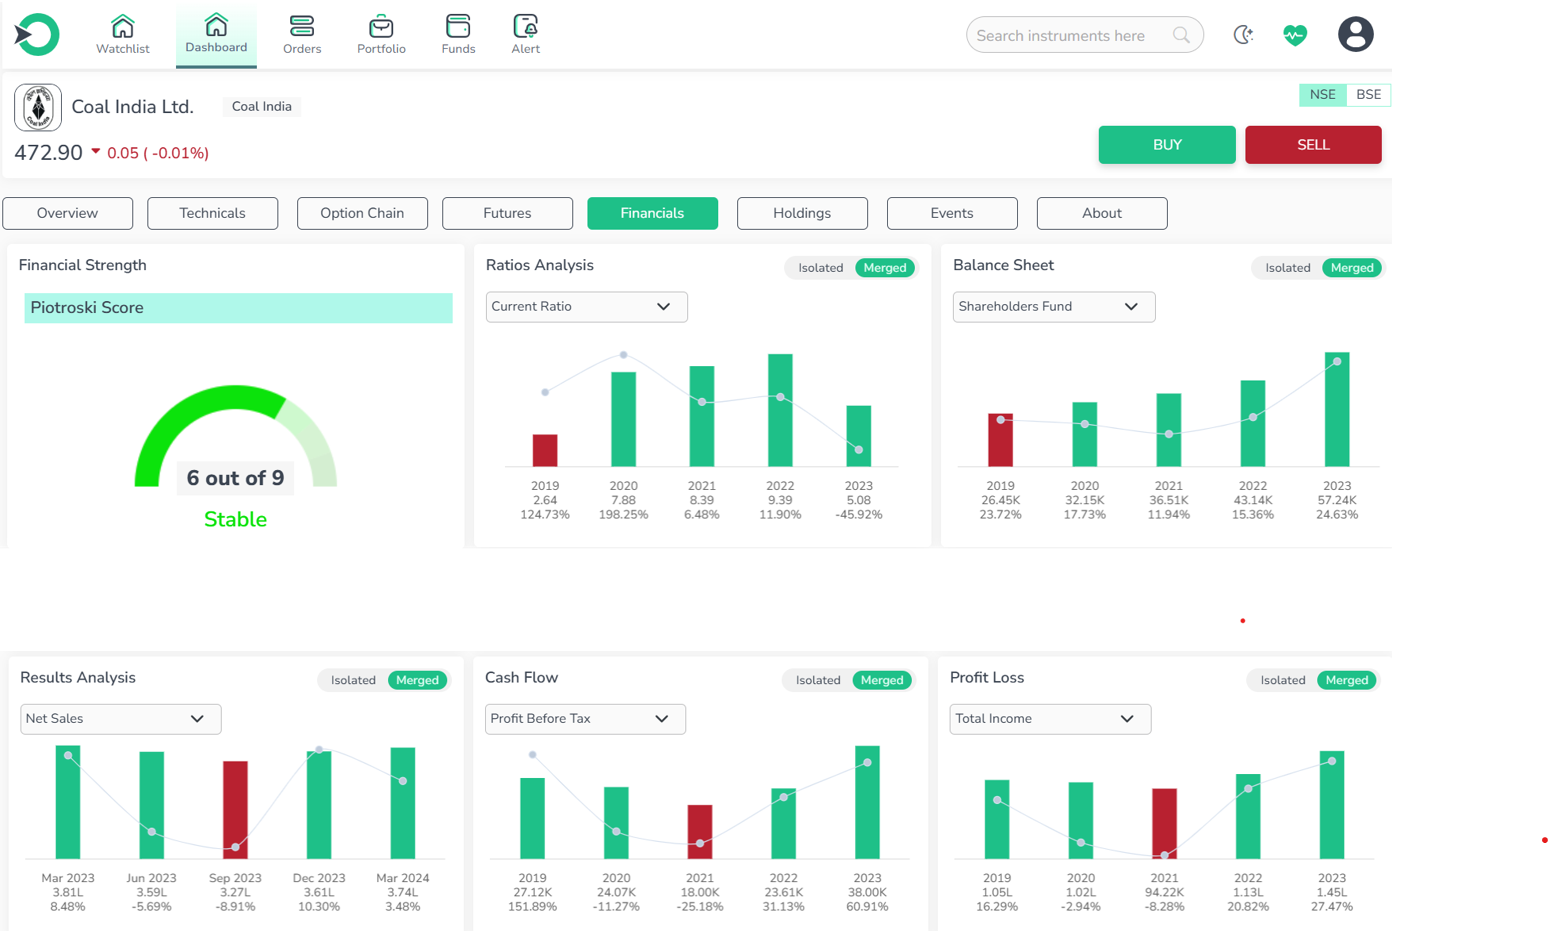
Task: Go to the Technicals tab
Action: click(212, 213)
